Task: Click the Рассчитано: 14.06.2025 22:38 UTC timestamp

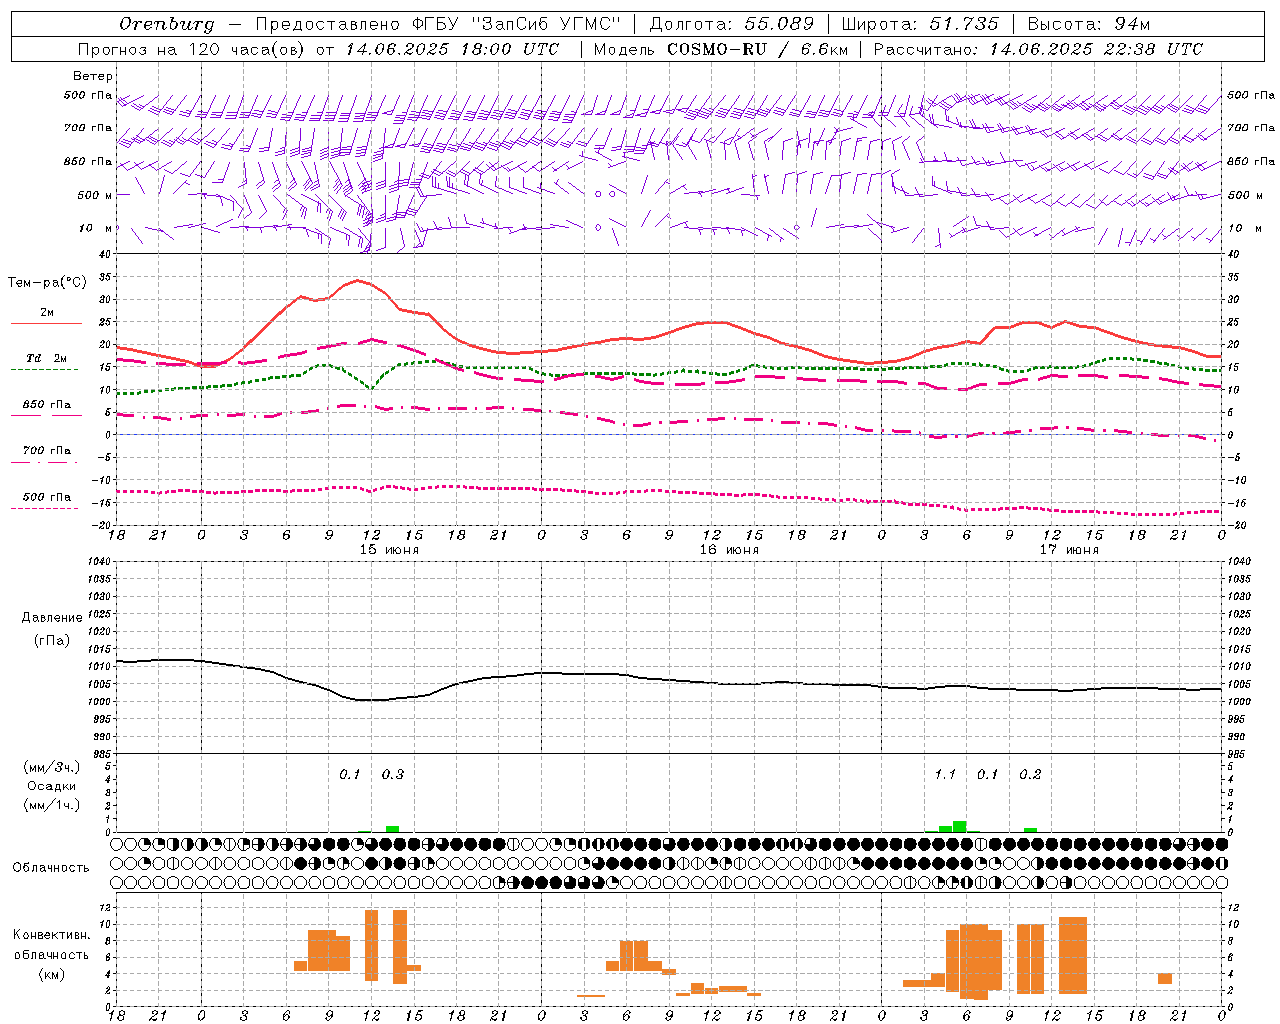Action: (1038, 49)
